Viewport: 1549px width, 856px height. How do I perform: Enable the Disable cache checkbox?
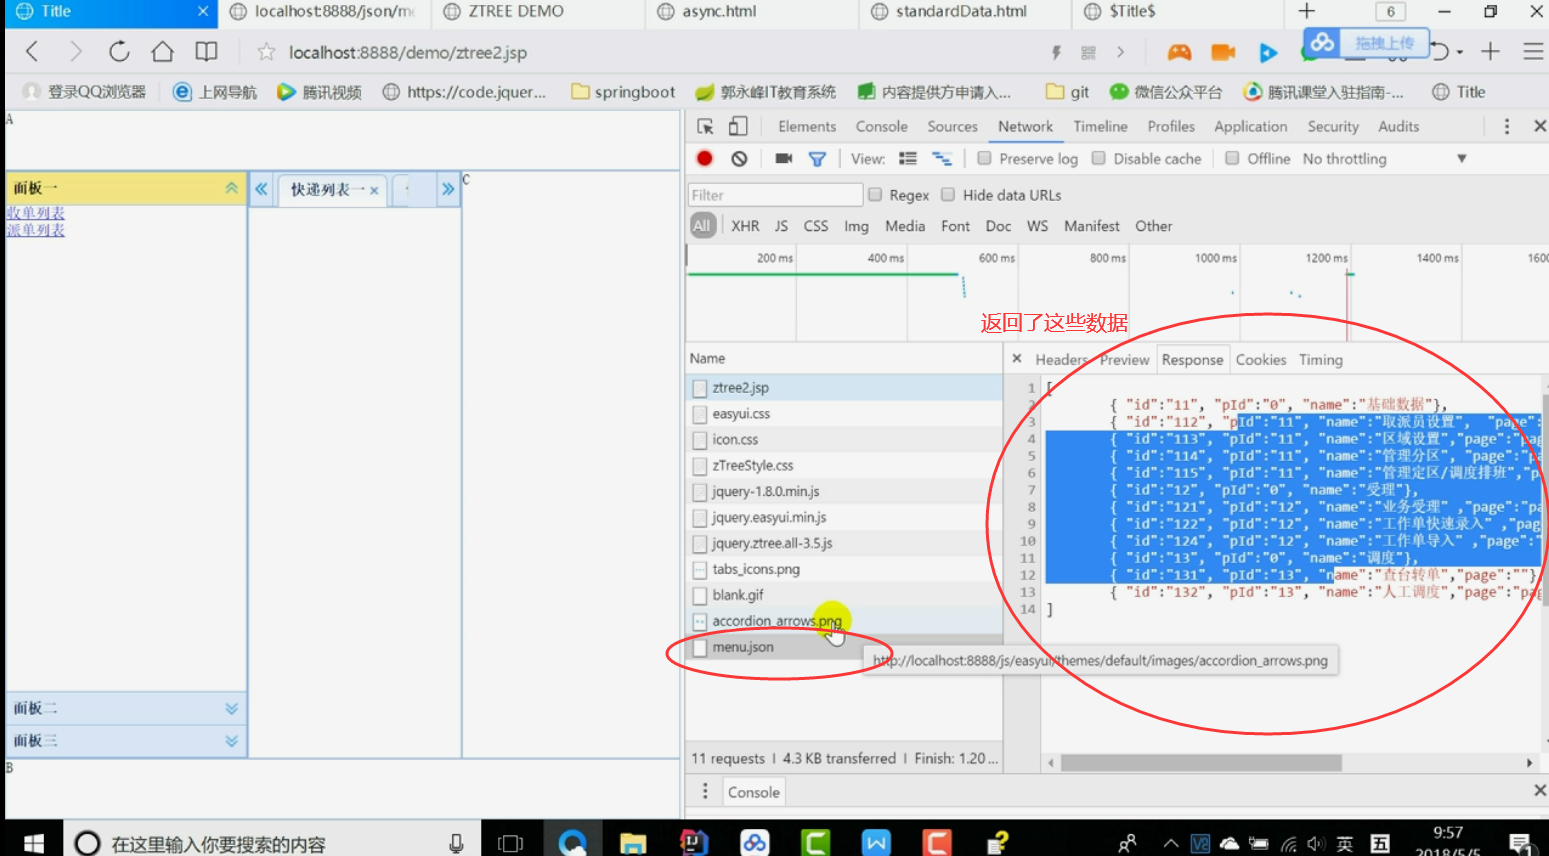1098,158
